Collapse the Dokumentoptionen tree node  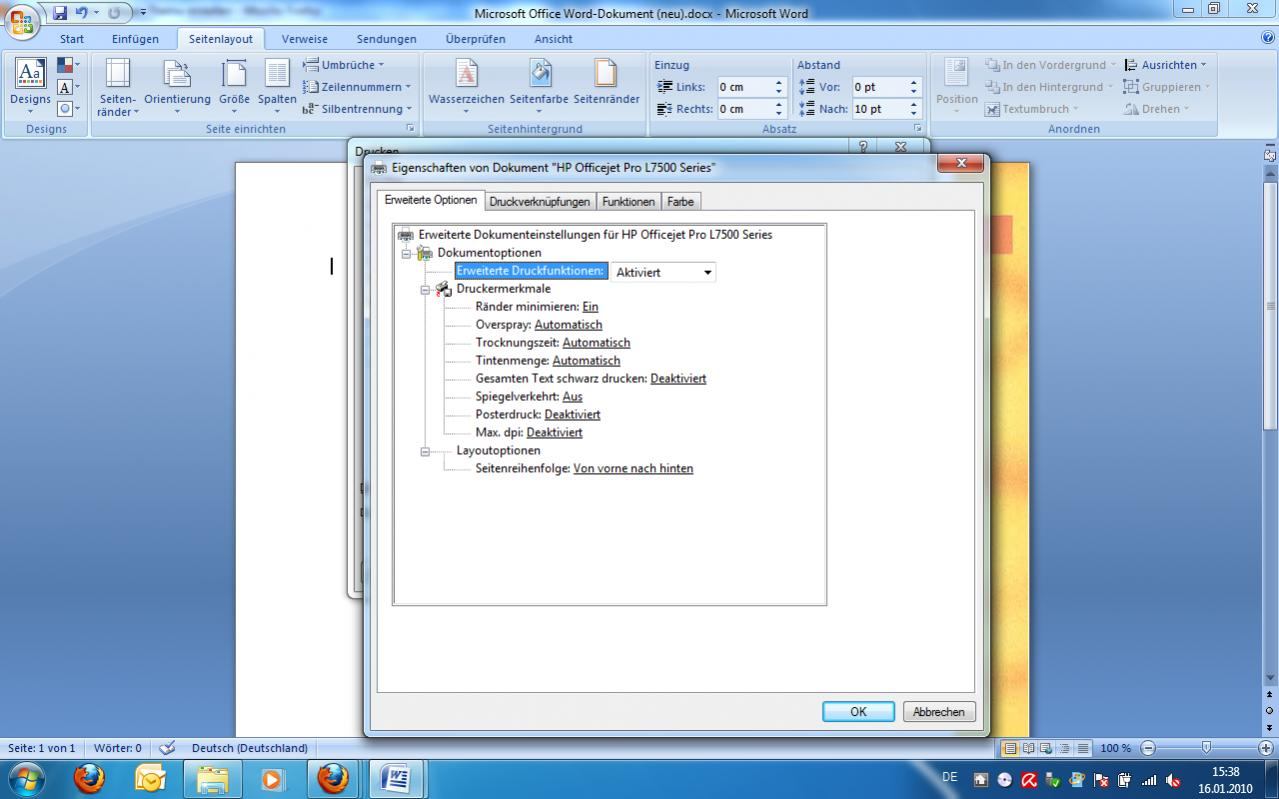pyautogui.click(x=406, y=253)
